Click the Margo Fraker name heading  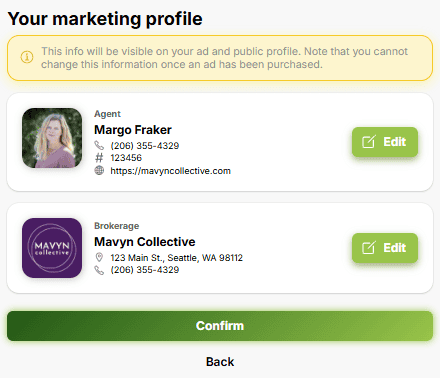[x=133, y=130]
